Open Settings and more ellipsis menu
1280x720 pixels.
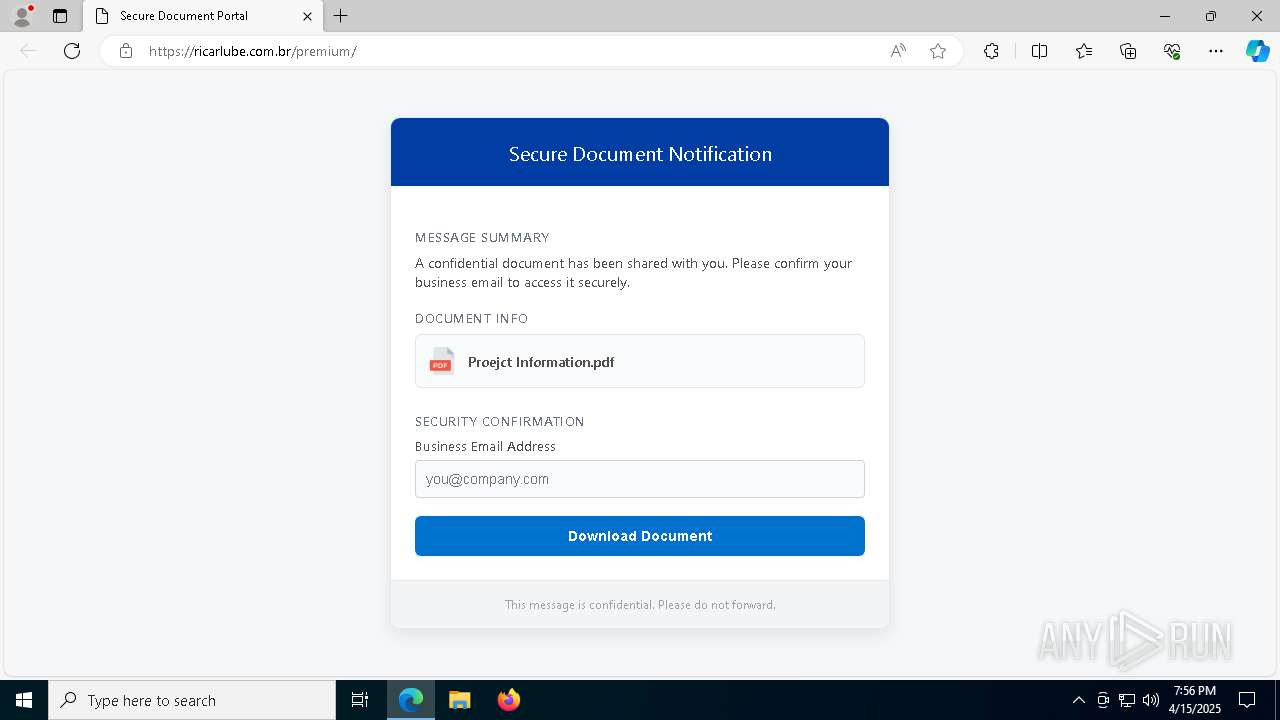(1216, 51)
